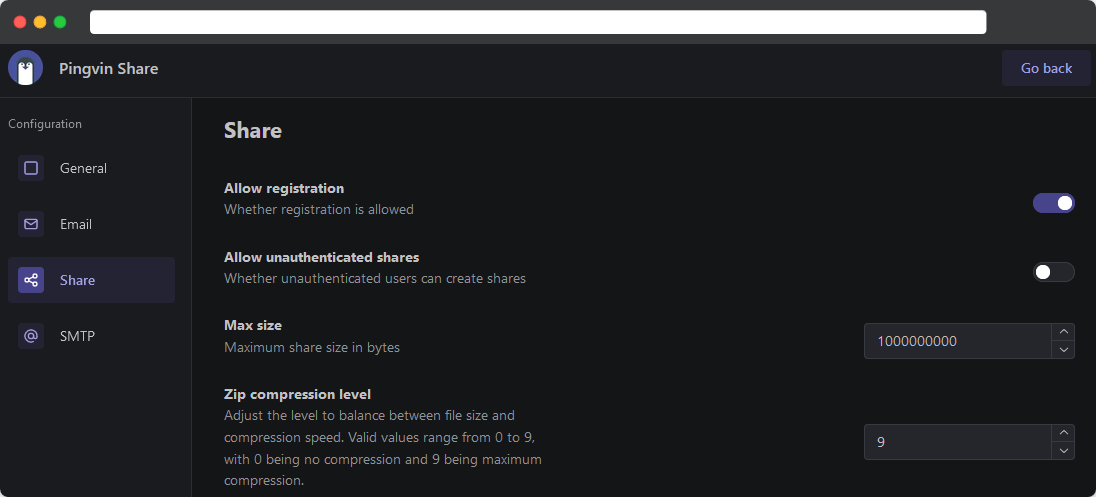This screenshot has width=1096, height=497.
Task: Click the yellow minimize window button
Action: tap(40, 22)
